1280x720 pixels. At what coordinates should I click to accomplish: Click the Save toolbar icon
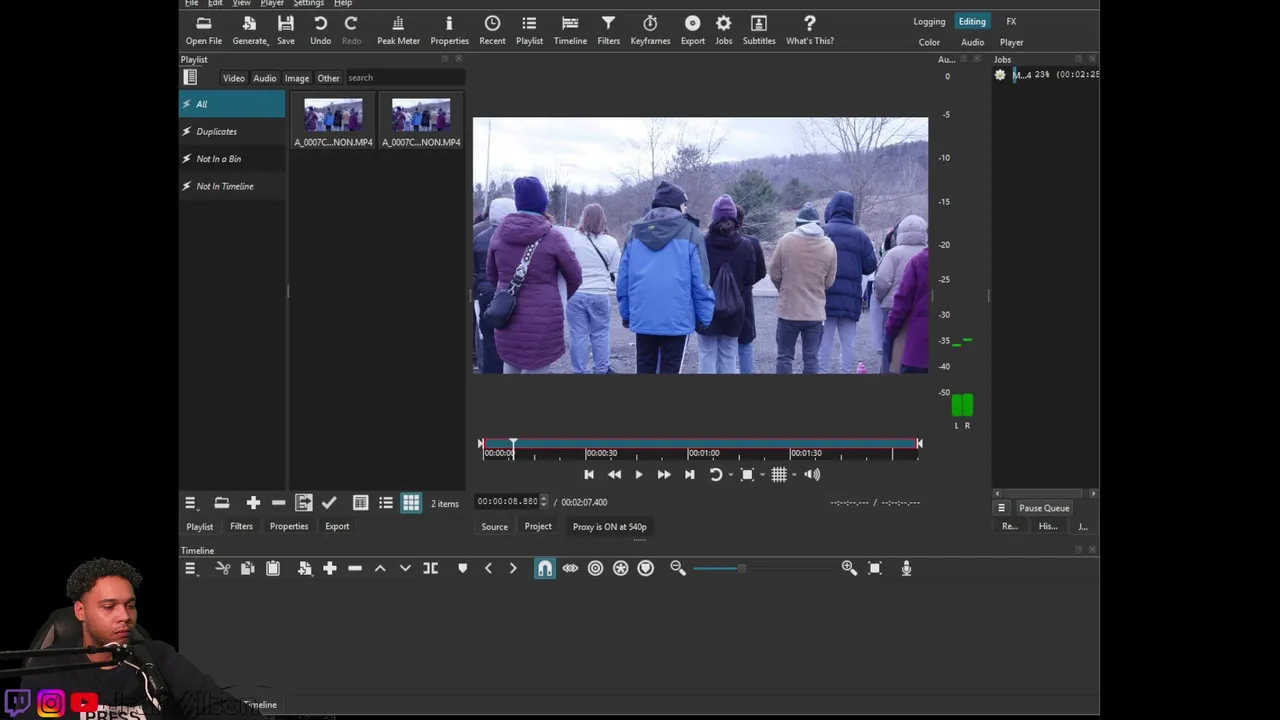[286, 30]
